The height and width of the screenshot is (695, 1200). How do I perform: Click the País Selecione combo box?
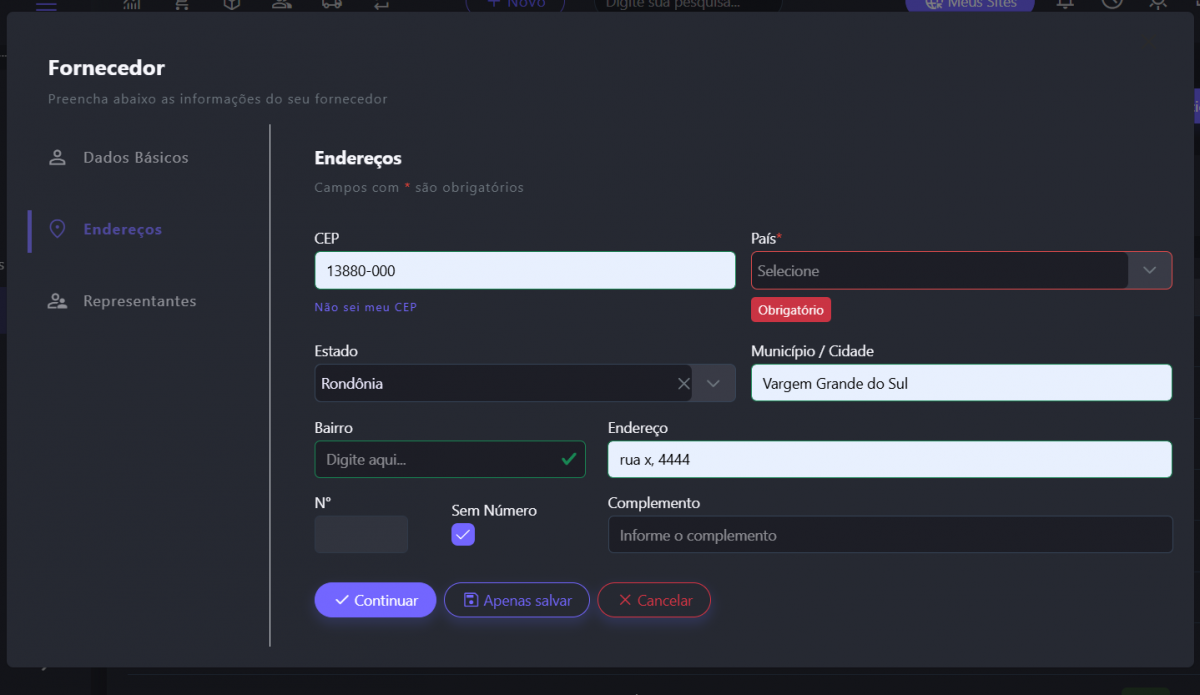click(938, 271)
